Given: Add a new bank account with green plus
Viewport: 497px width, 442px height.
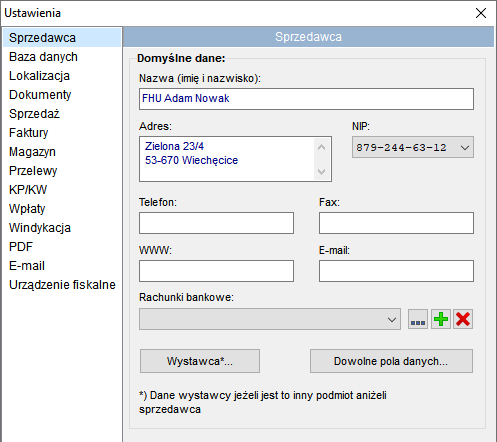Looking at the screenshot, I should [441, 319].
